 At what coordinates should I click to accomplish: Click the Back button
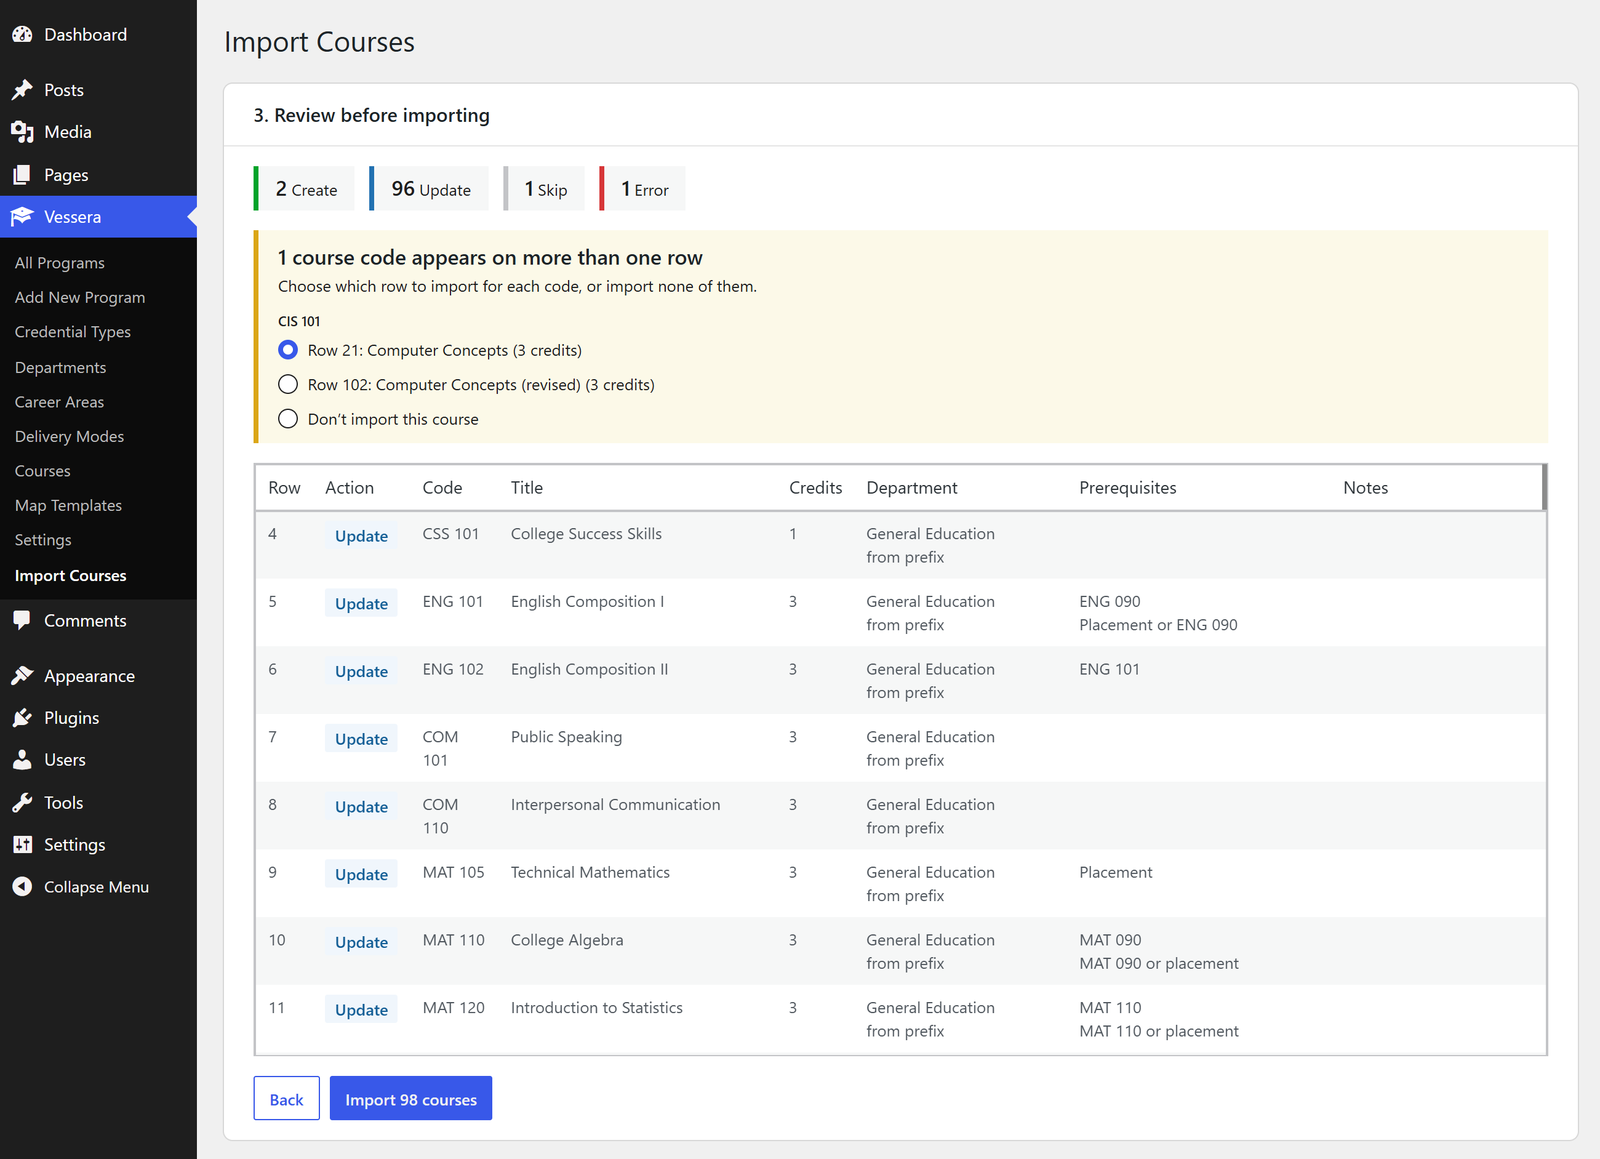coord(286,1098)
